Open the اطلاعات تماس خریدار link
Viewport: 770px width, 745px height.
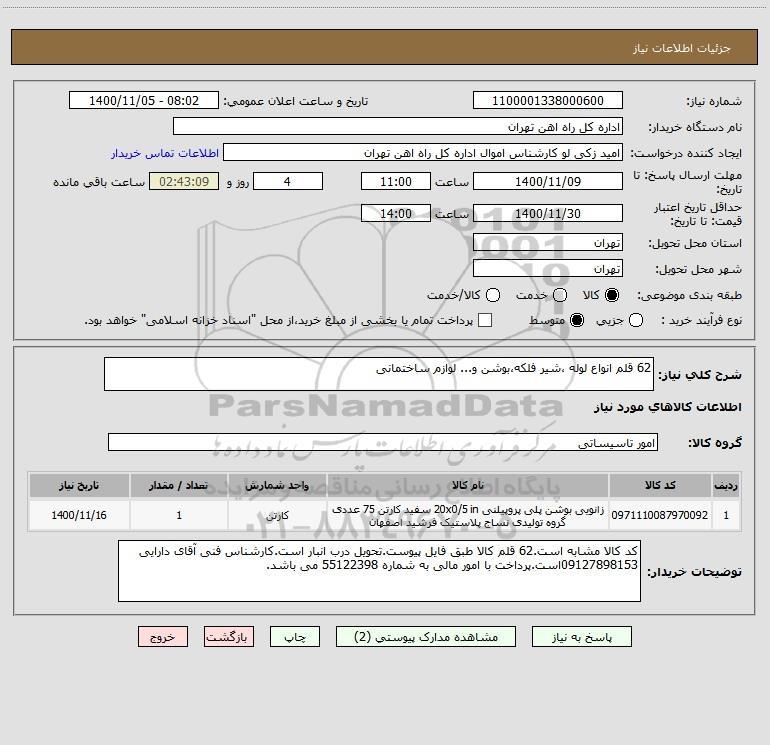165,153
